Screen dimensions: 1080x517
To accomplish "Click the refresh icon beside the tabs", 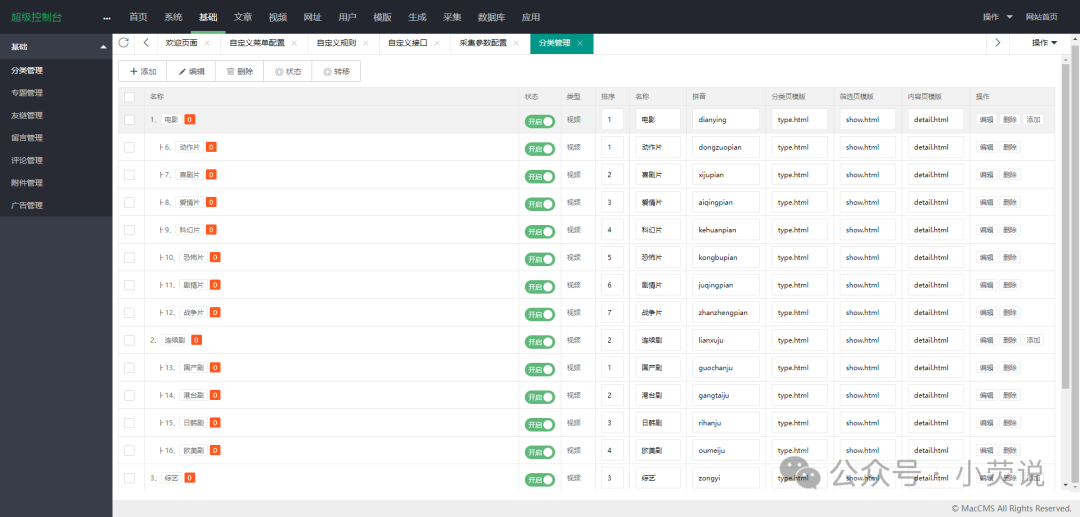I will click(123, 43).
